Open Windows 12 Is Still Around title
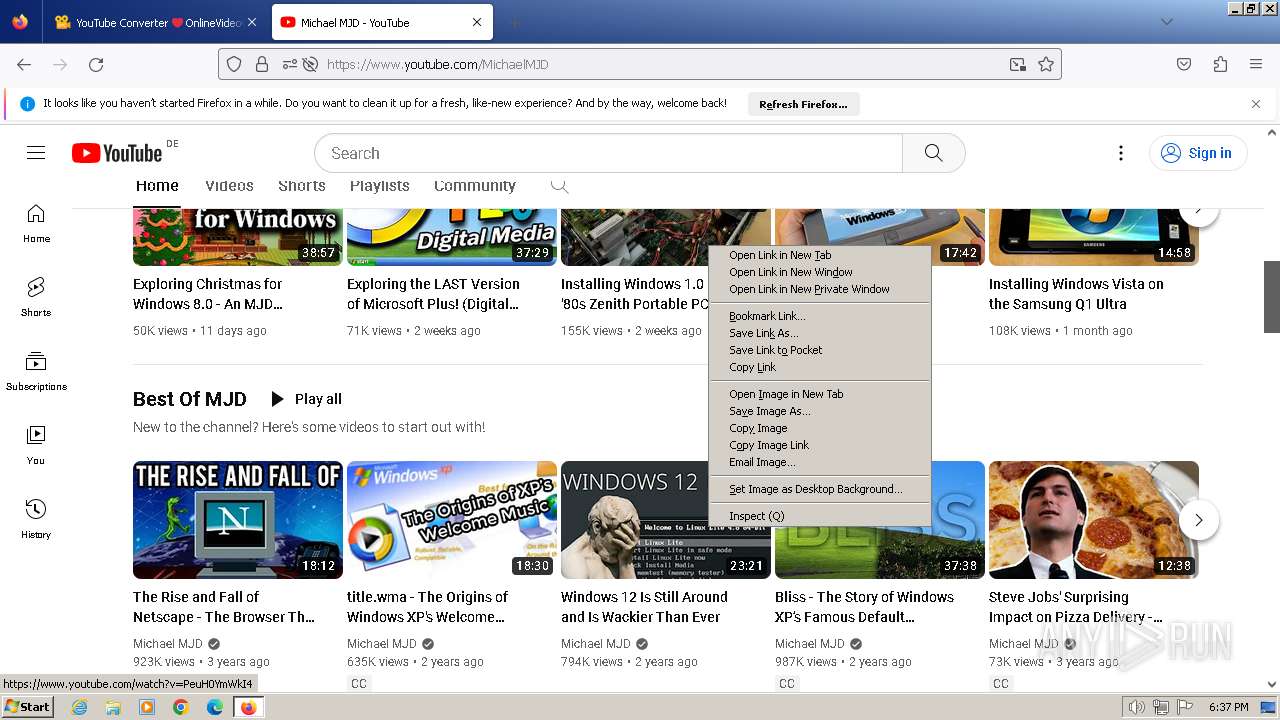This screenshot has height=720, width=1280. pyautogui.click(x=644, y=607)
